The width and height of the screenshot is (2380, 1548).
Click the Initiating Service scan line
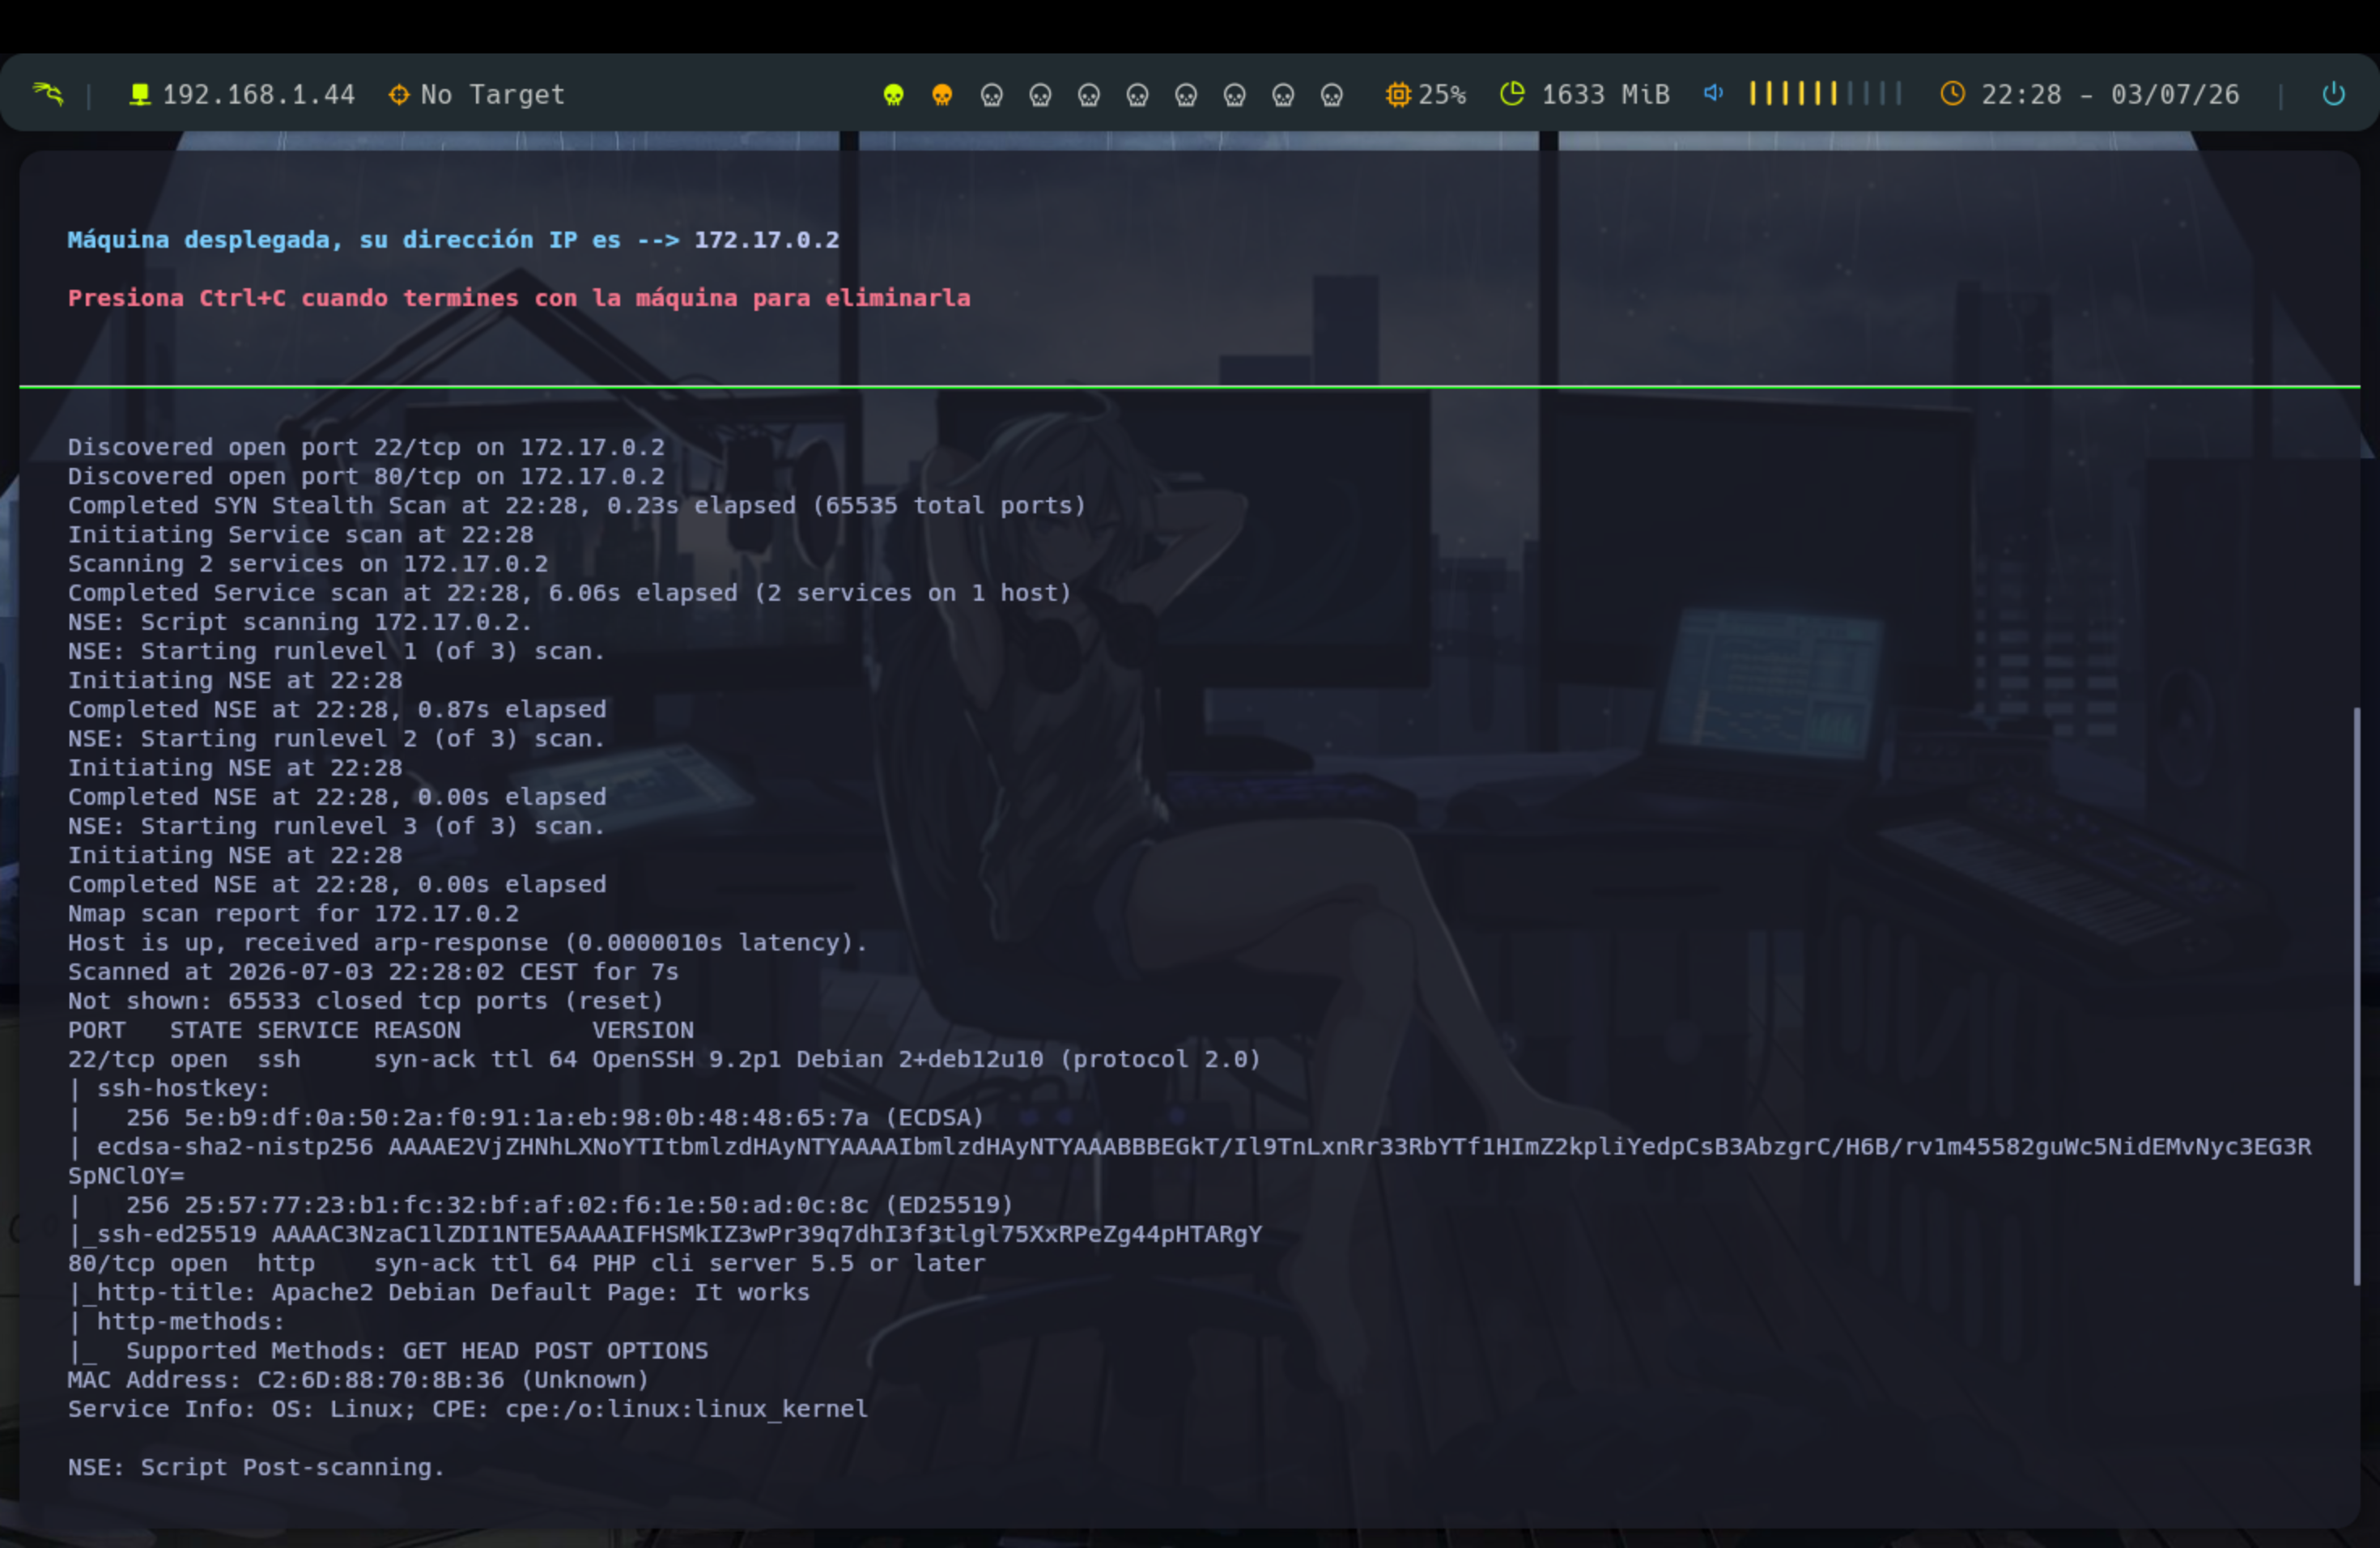pos(301,534)
